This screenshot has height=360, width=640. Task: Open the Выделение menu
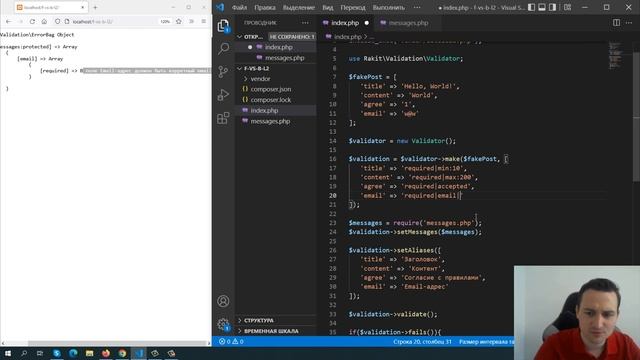point(298,7)
